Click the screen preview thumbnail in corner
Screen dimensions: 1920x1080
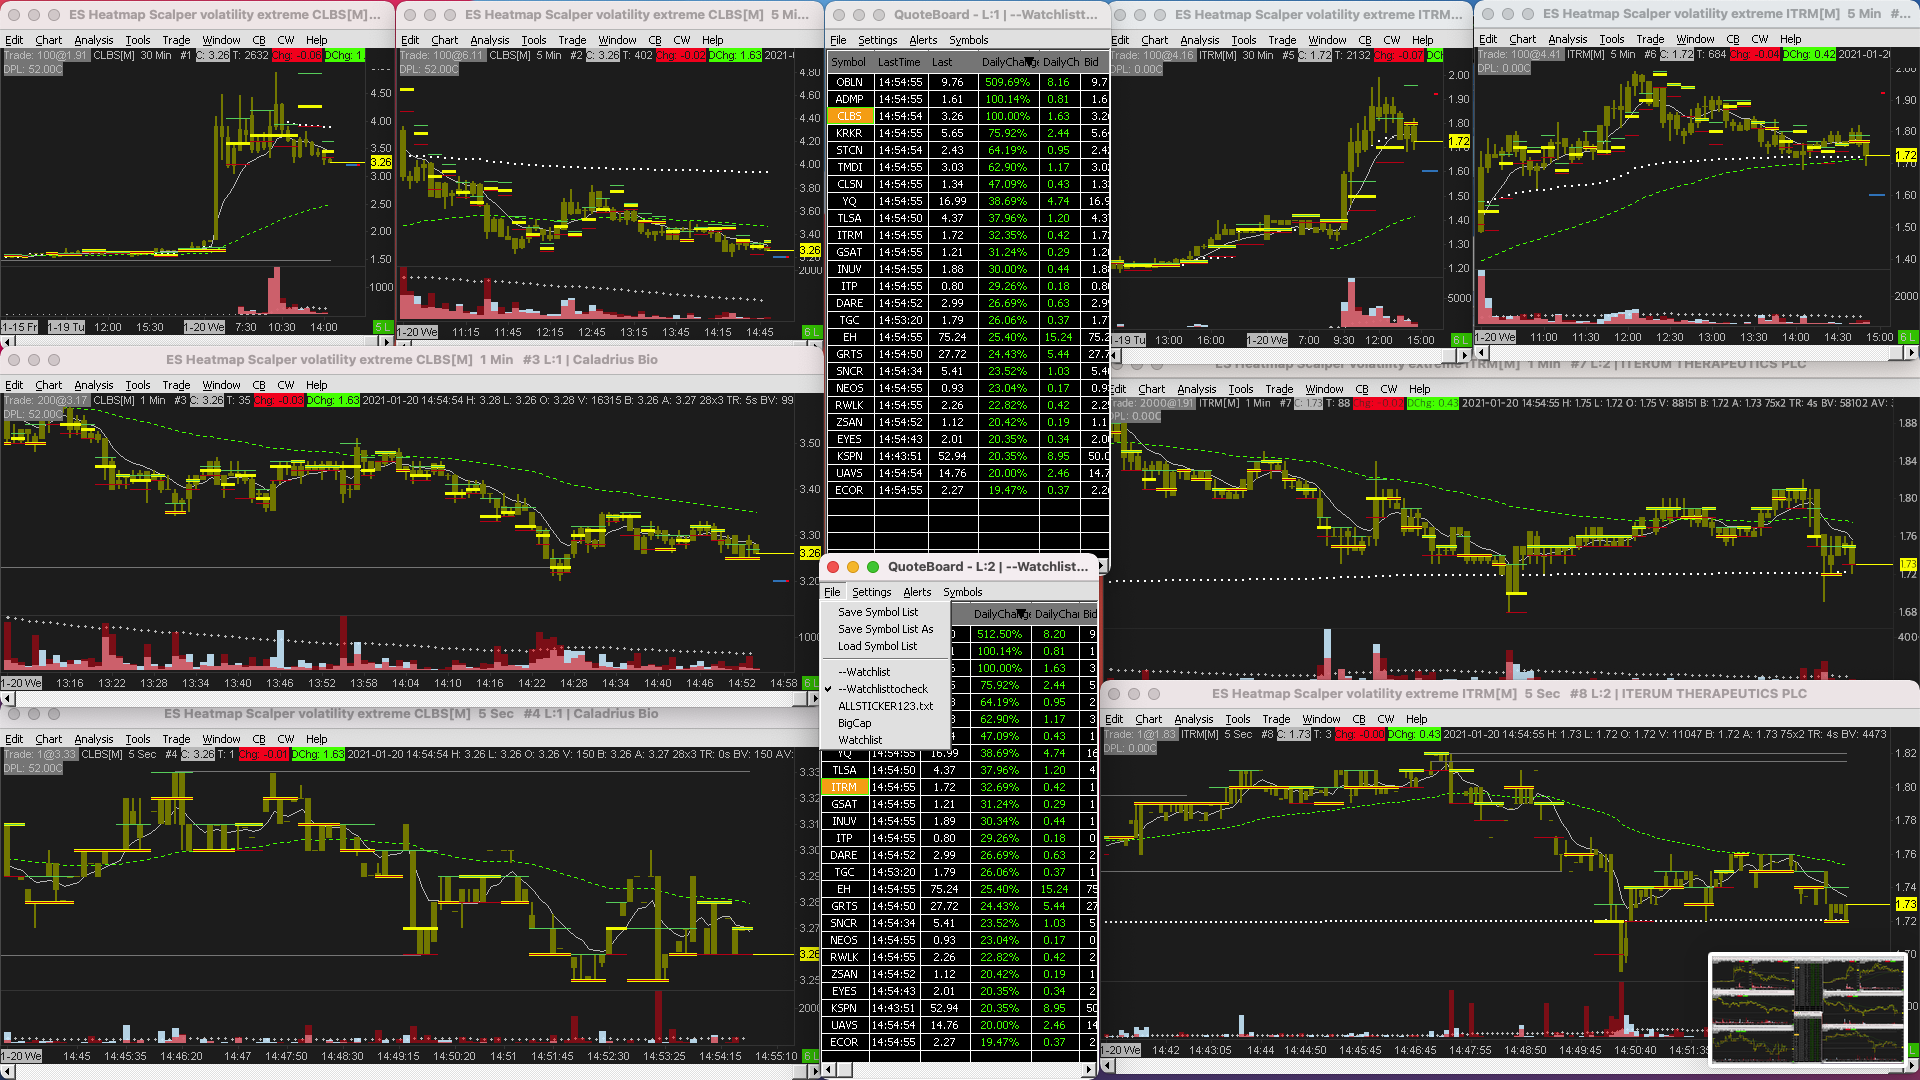pyautogui.click(x=1807, y=1010)
